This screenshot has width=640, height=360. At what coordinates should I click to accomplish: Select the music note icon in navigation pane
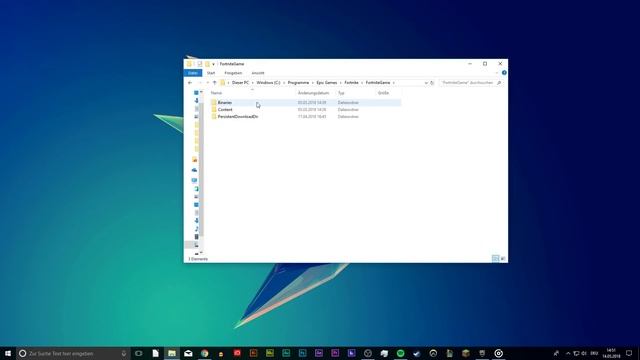[x=196, y=229]
